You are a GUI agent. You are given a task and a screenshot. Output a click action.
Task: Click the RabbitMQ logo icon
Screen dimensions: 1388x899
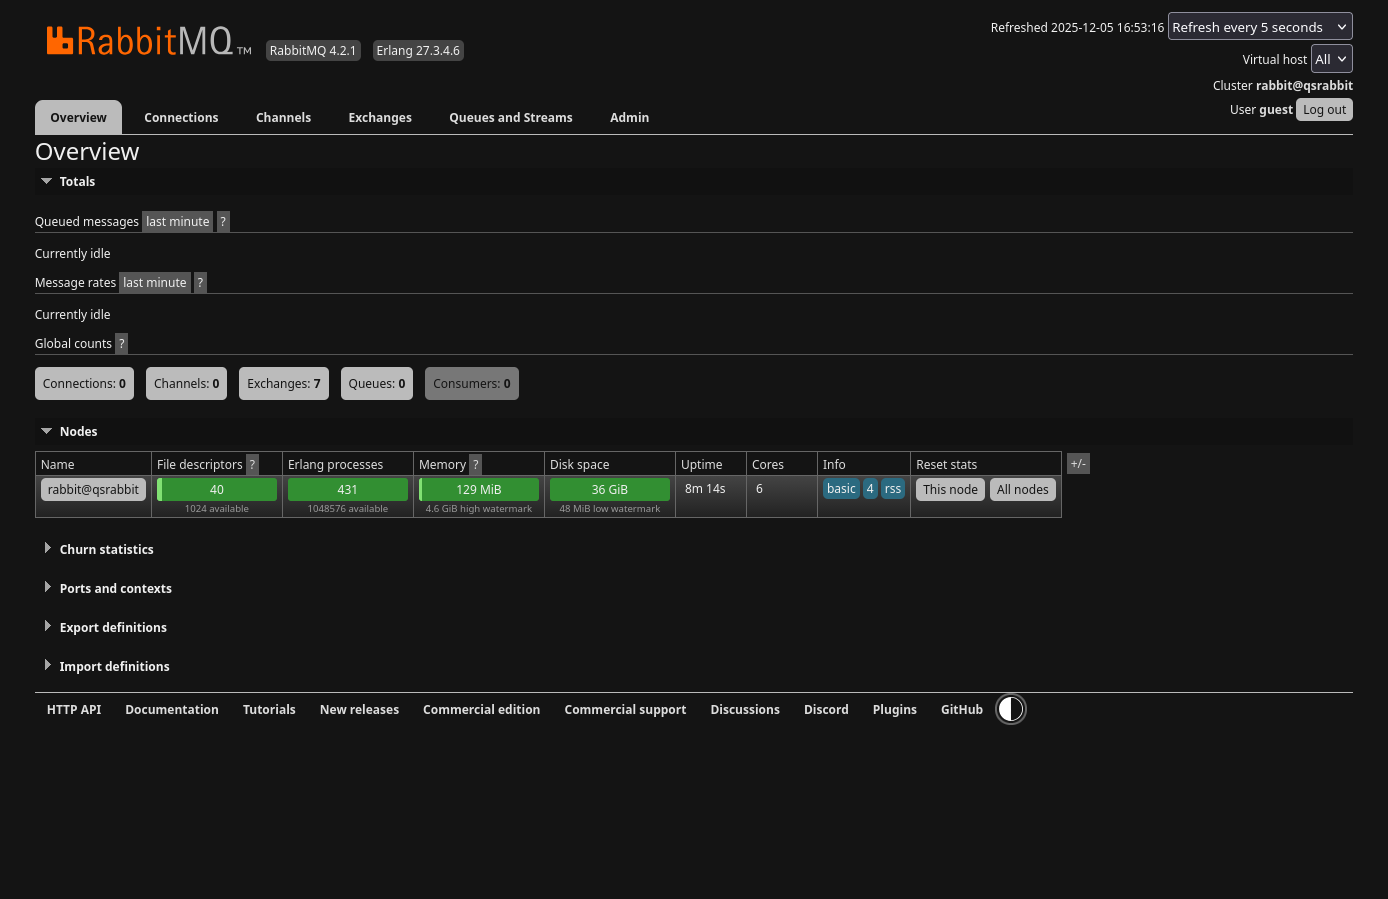(x=60, y=40)
